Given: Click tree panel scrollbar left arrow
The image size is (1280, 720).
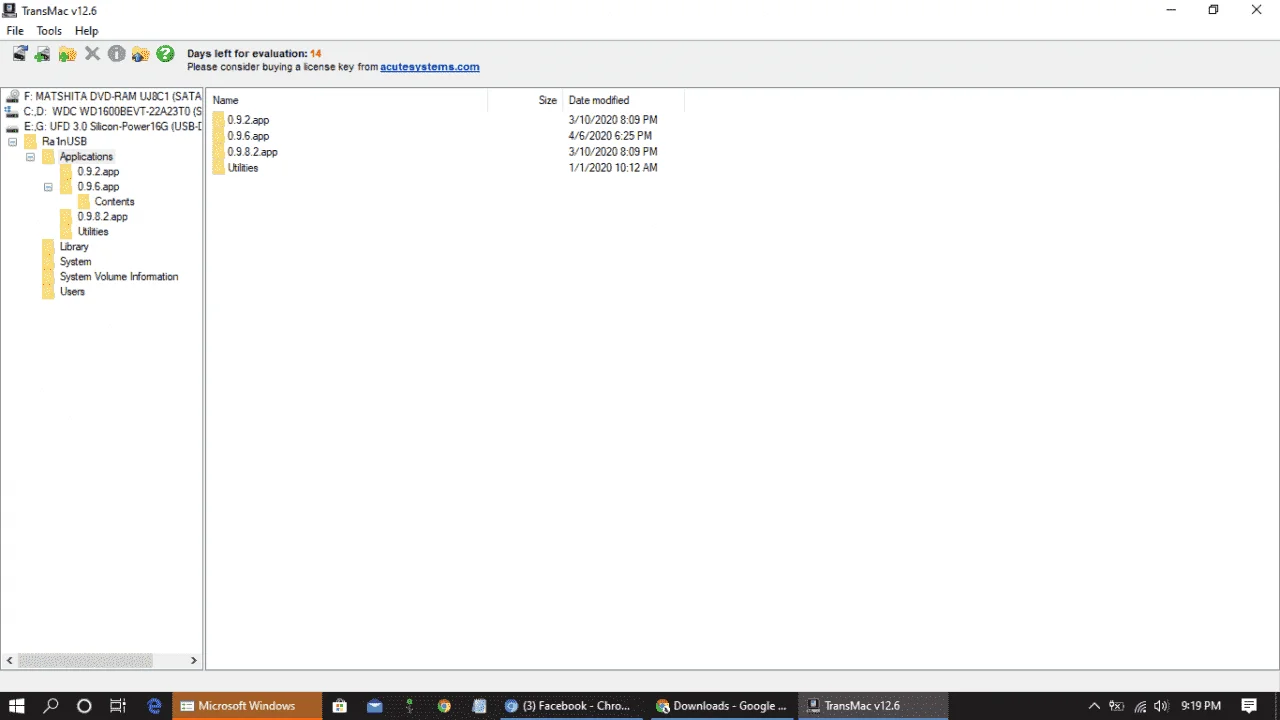Looking at the screenshot, I should coord(10,661).
